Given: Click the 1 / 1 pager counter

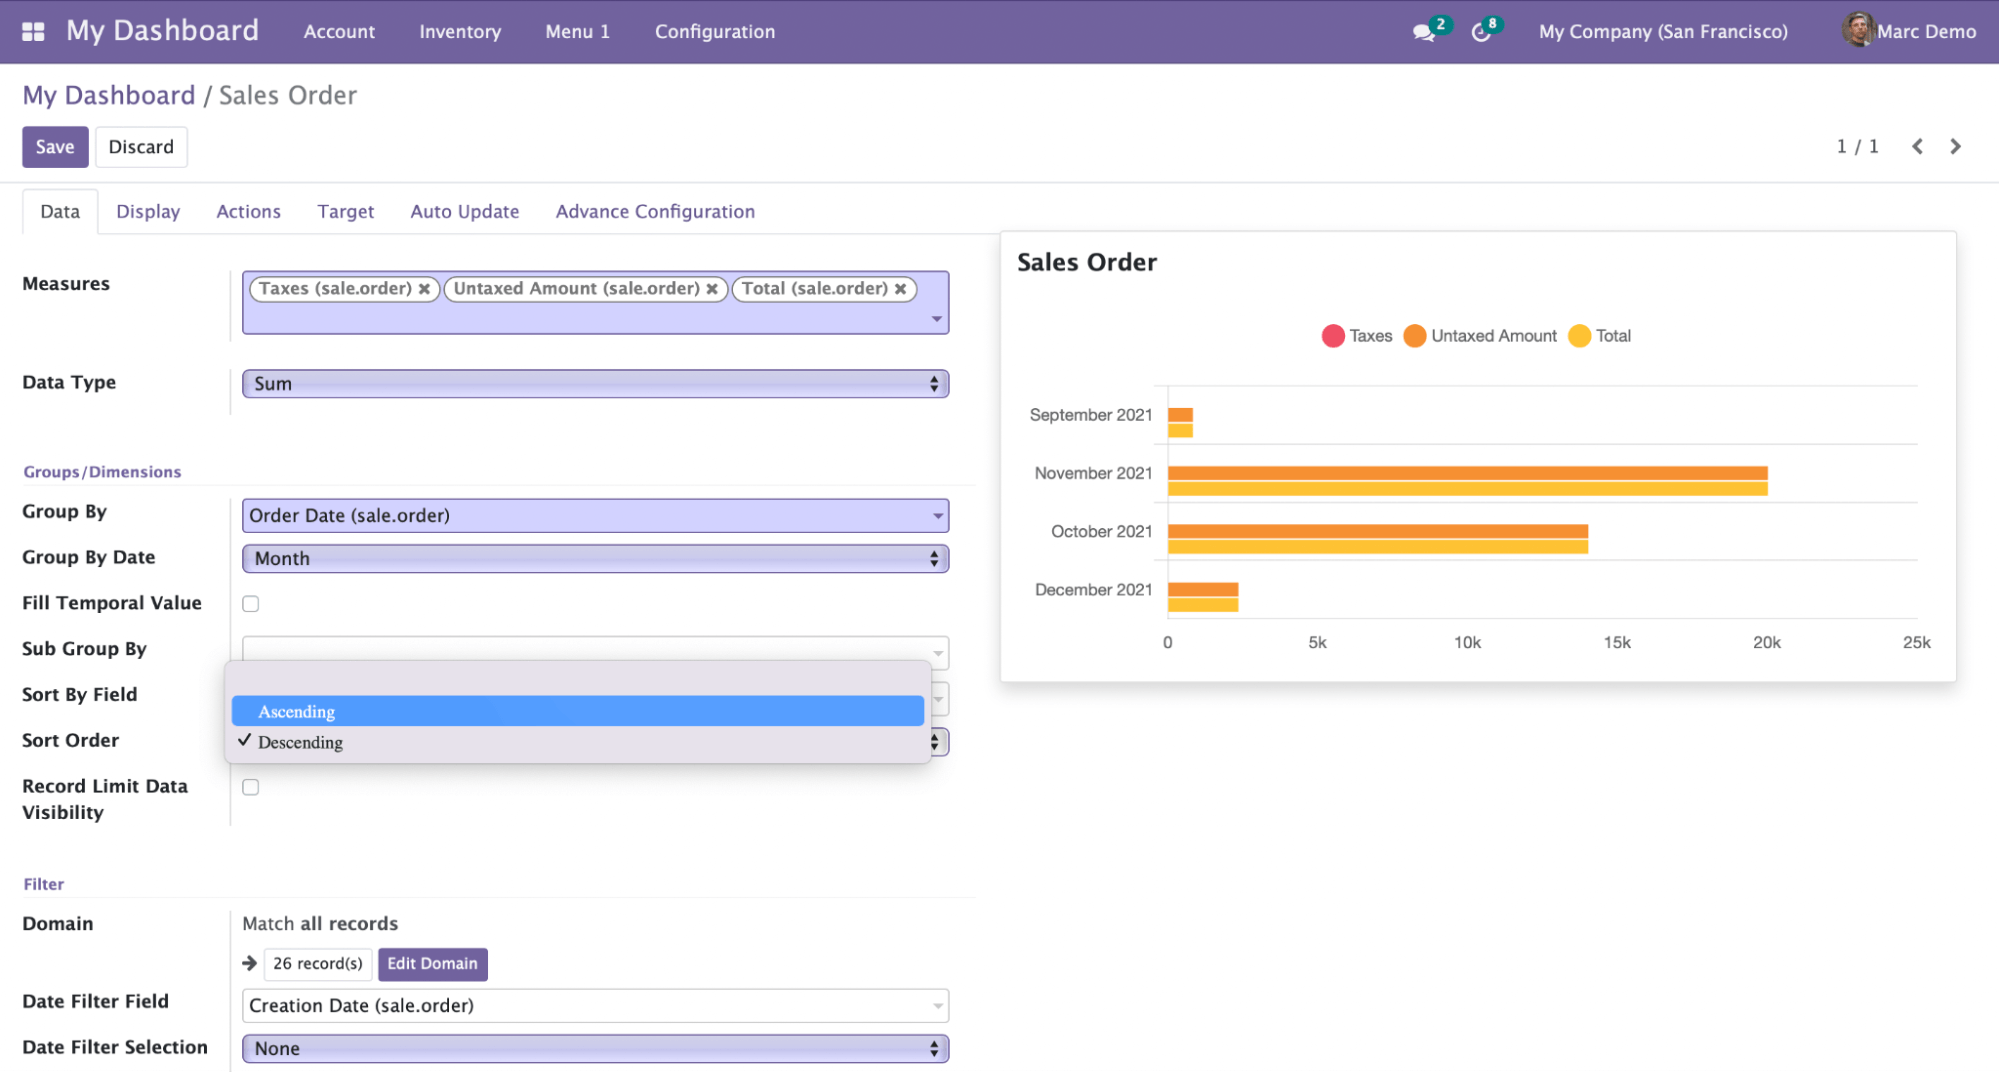Looking at the screenshot, I should pyautogui.click(x=1857, y=147).
